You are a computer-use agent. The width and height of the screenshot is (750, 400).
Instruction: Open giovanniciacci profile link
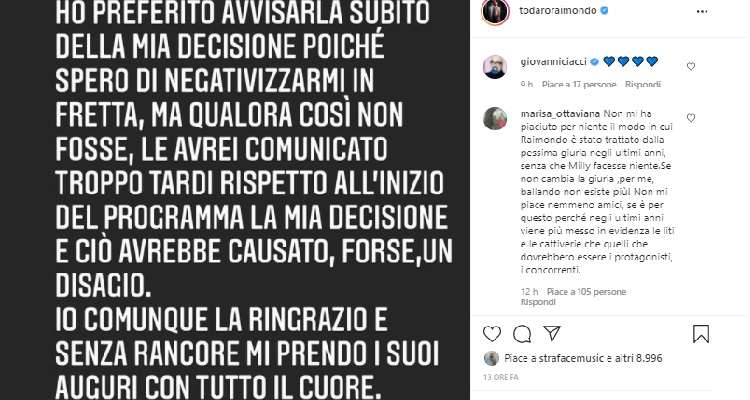tap(555, 61)
